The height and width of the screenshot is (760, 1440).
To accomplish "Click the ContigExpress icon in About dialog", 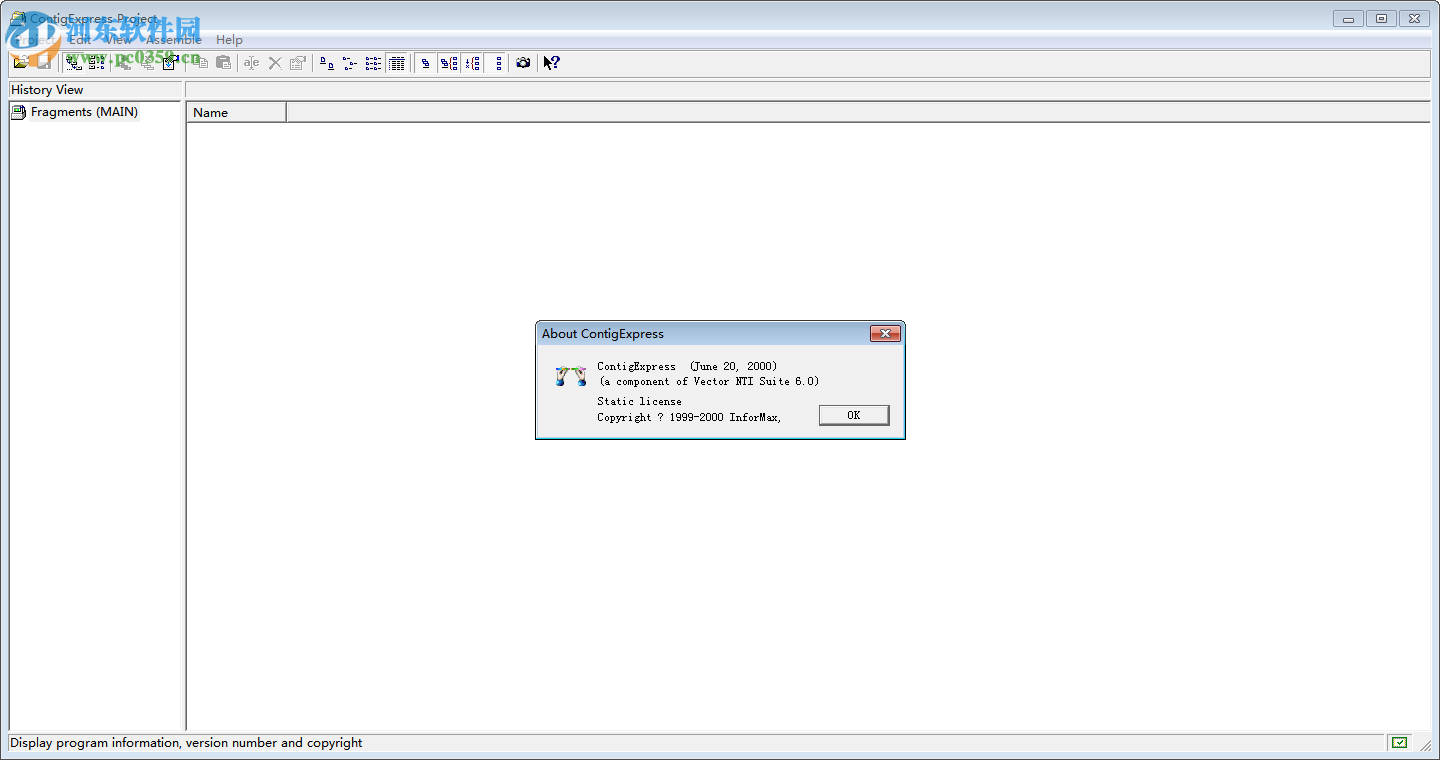I will pos(570,376).
